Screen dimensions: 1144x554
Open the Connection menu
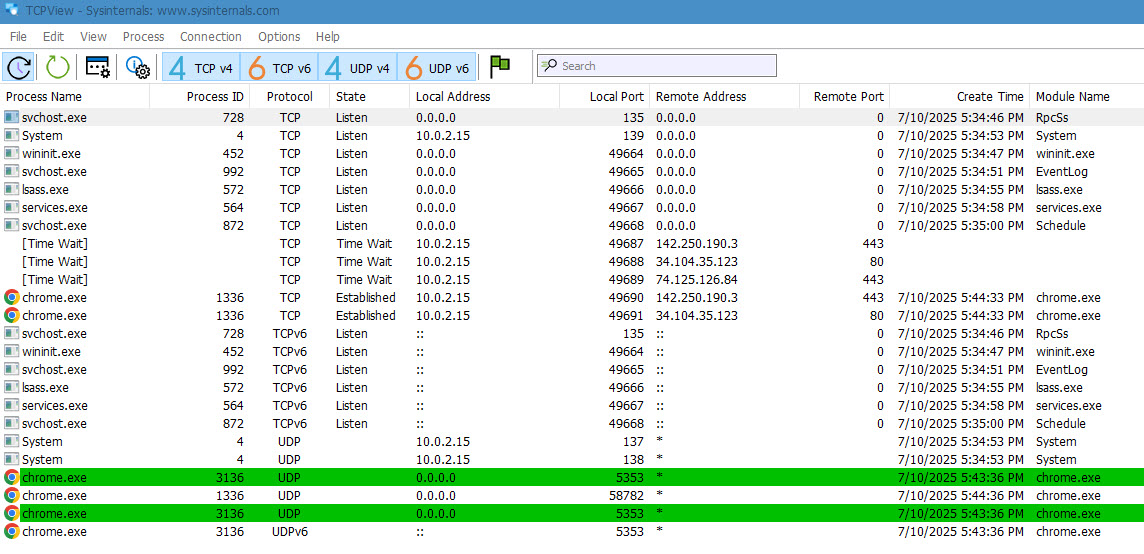coord(210,37)
